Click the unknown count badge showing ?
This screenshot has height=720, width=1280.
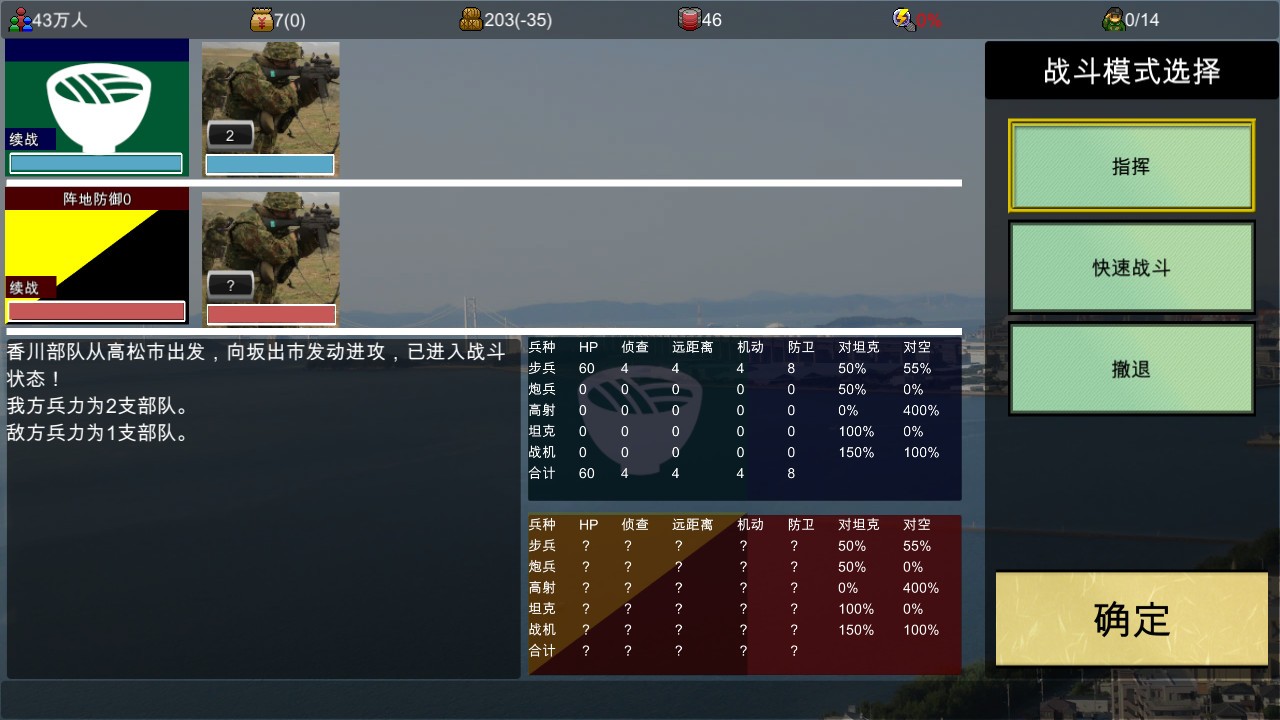pyautogui.click(x=230, y=286)
